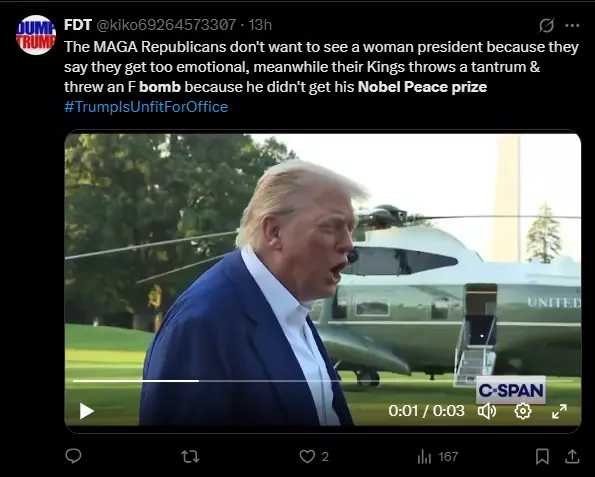
Task: View post analytics showing 167 views
Action: coord(438,457)
